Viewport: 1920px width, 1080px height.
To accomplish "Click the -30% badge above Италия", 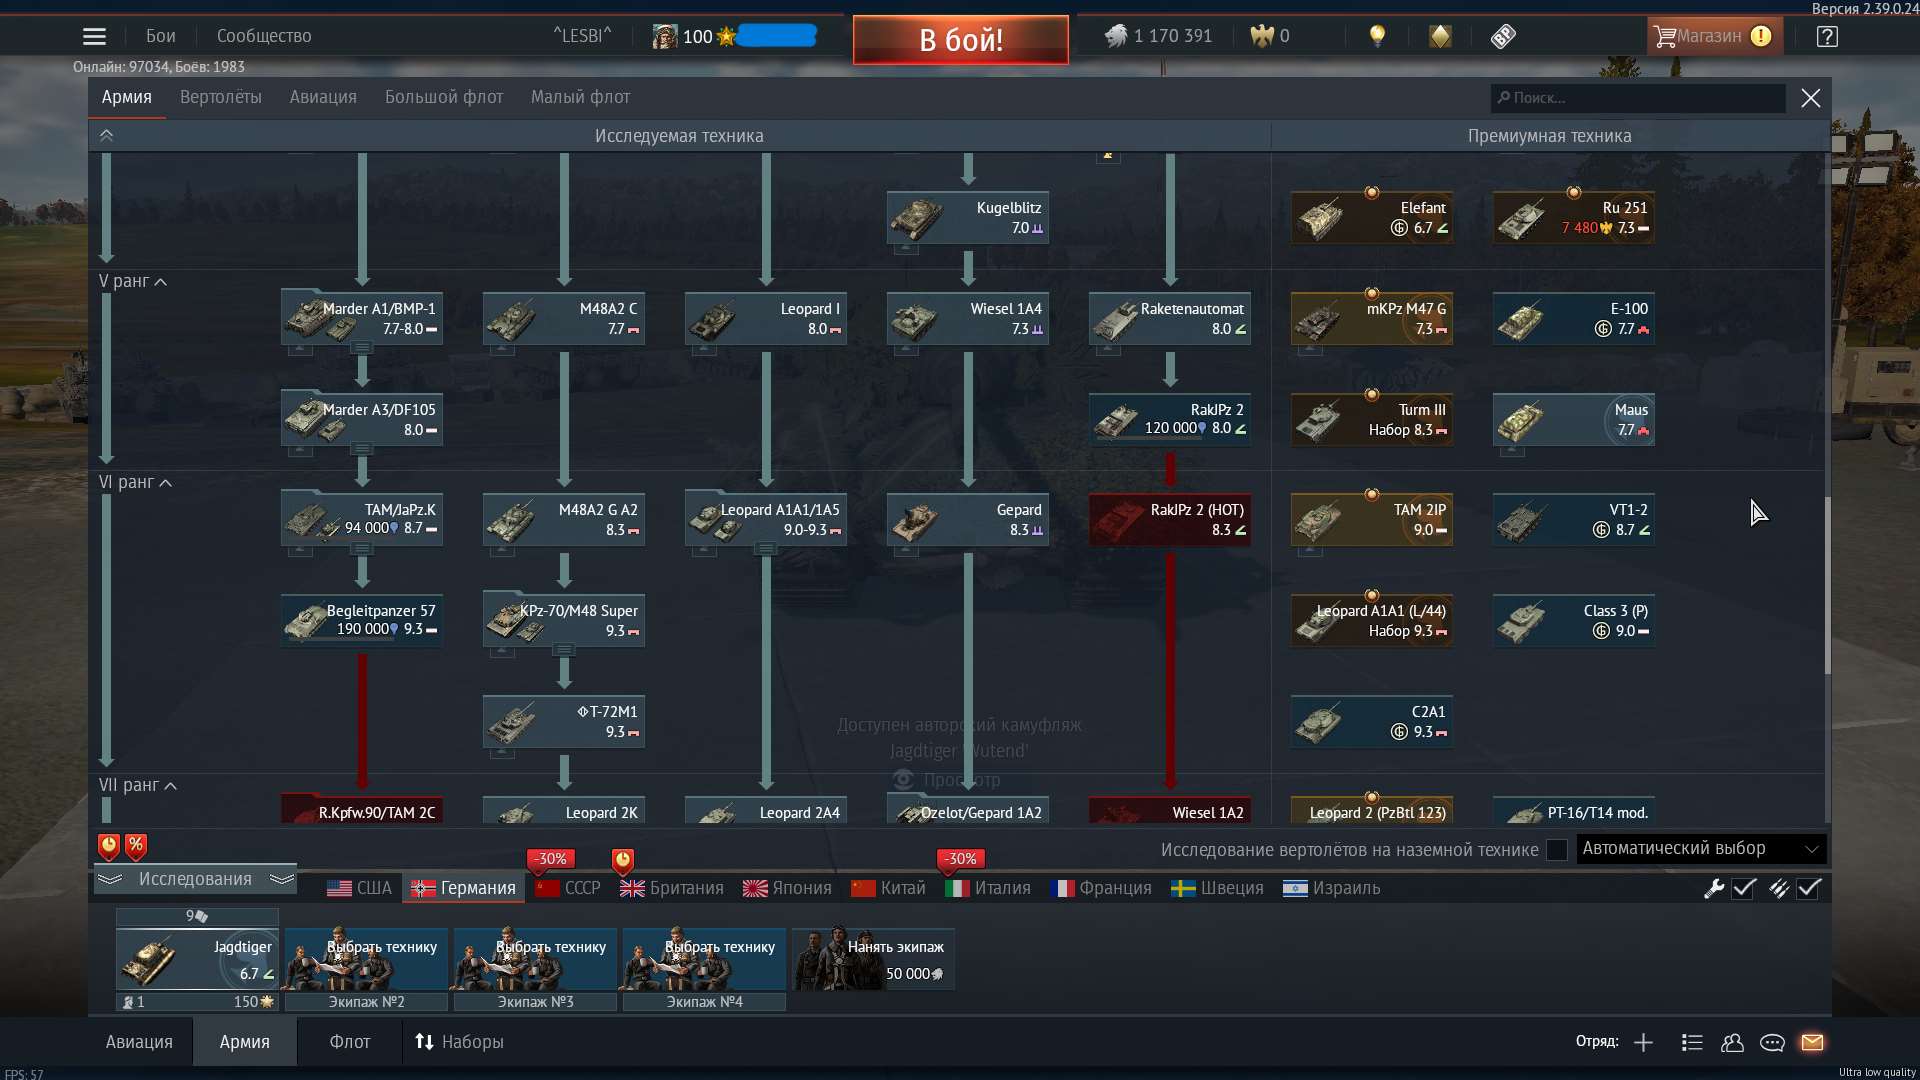I will [x=961, y=859].
